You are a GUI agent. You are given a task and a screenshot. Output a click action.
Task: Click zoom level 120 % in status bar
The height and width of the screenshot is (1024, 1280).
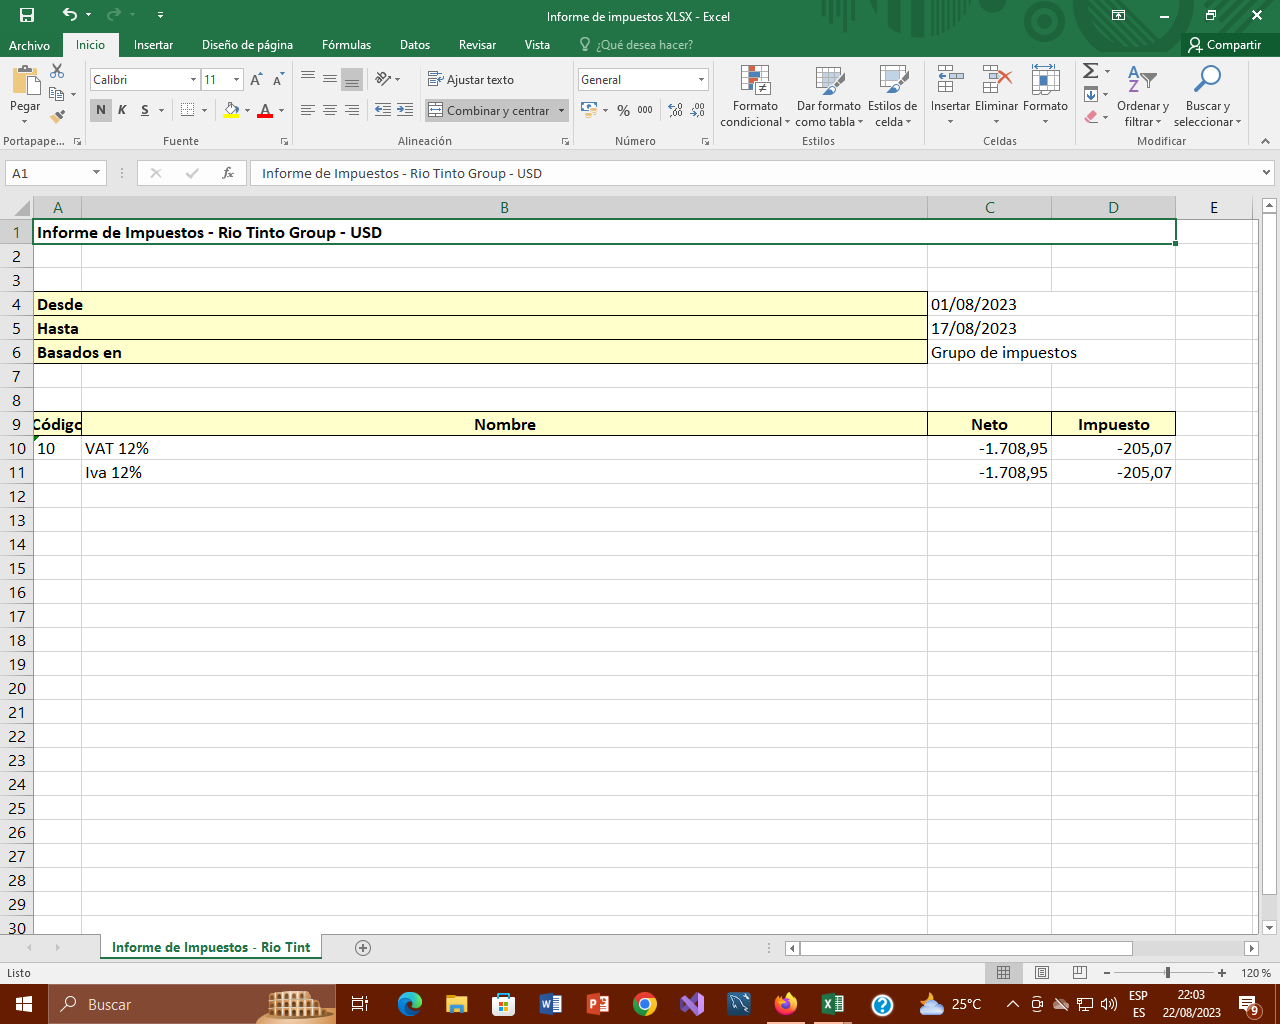click(x=1256, y=973)
